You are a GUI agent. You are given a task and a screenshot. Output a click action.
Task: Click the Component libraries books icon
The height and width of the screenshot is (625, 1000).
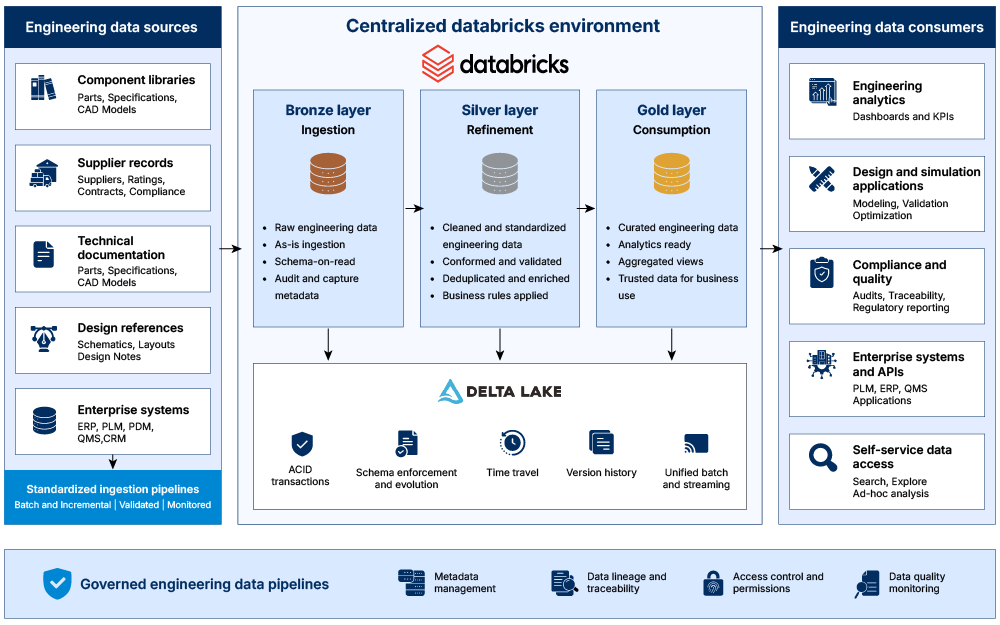43,88
